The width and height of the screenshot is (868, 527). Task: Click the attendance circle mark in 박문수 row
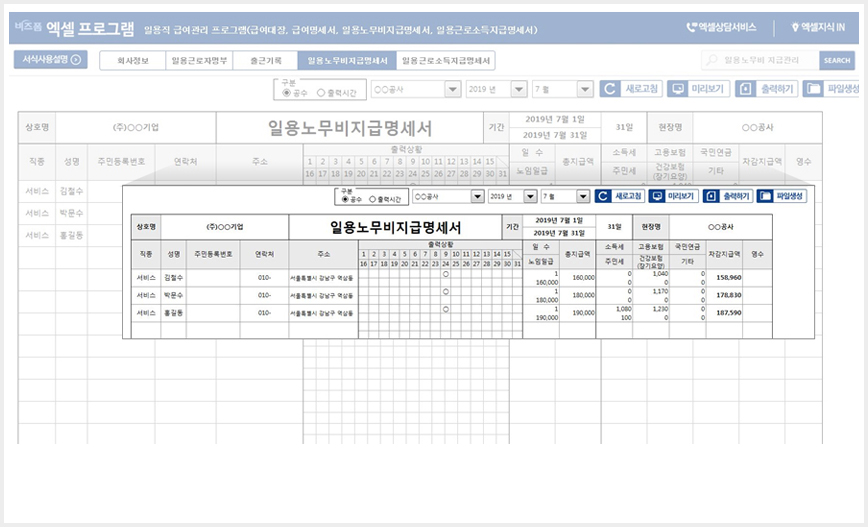tap(446, 292)
